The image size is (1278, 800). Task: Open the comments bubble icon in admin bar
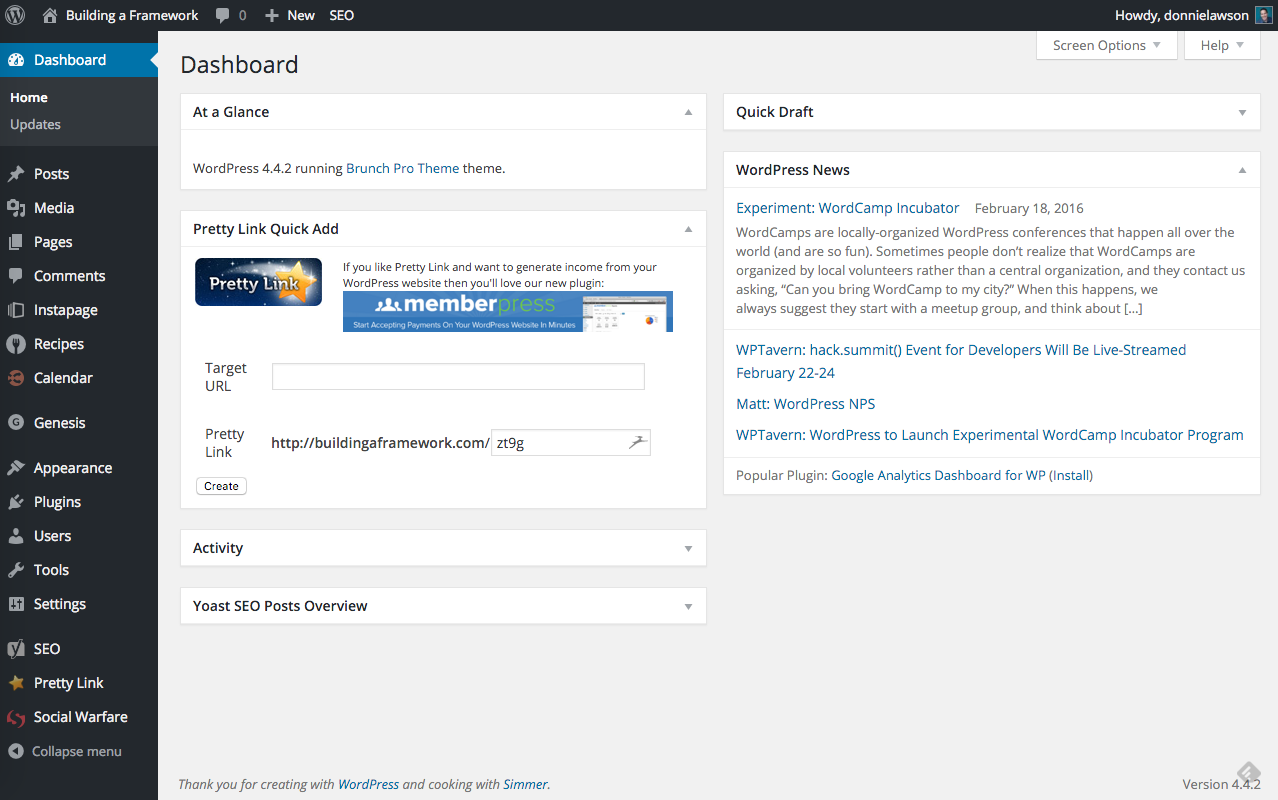tap(223, 16)
